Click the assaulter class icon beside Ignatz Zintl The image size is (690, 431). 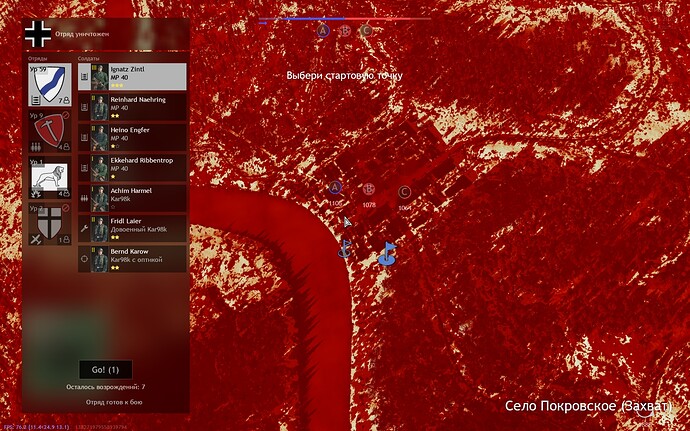point(84,77)
